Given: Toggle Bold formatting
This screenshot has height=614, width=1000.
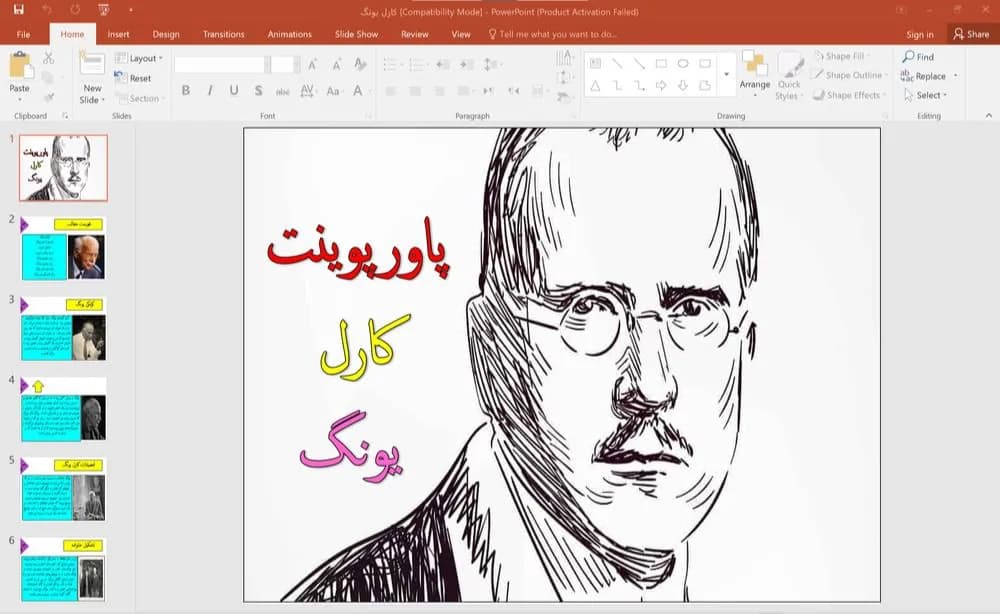Looking at the screenshot, I should [186, 91].
